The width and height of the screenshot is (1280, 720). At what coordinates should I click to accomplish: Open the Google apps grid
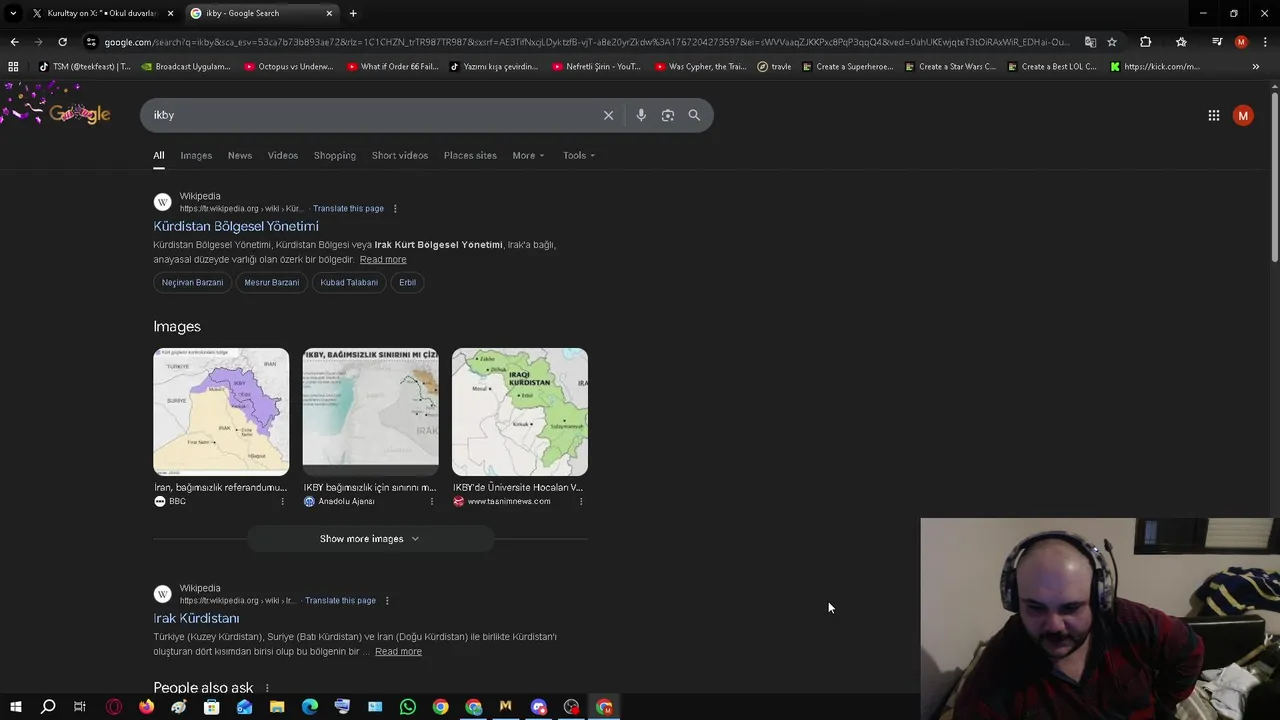1214,115
